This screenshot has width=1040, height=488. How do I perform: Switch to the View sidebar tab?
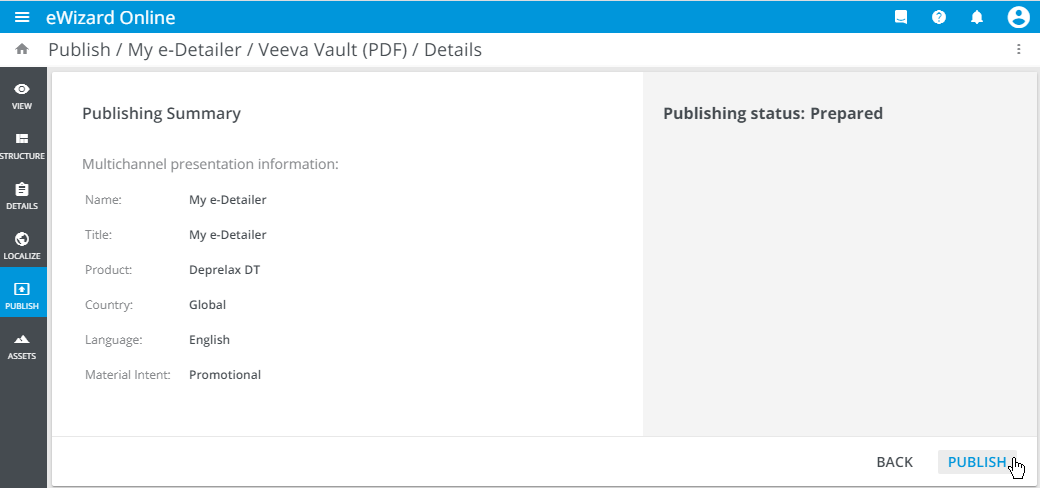coord(22,95)
